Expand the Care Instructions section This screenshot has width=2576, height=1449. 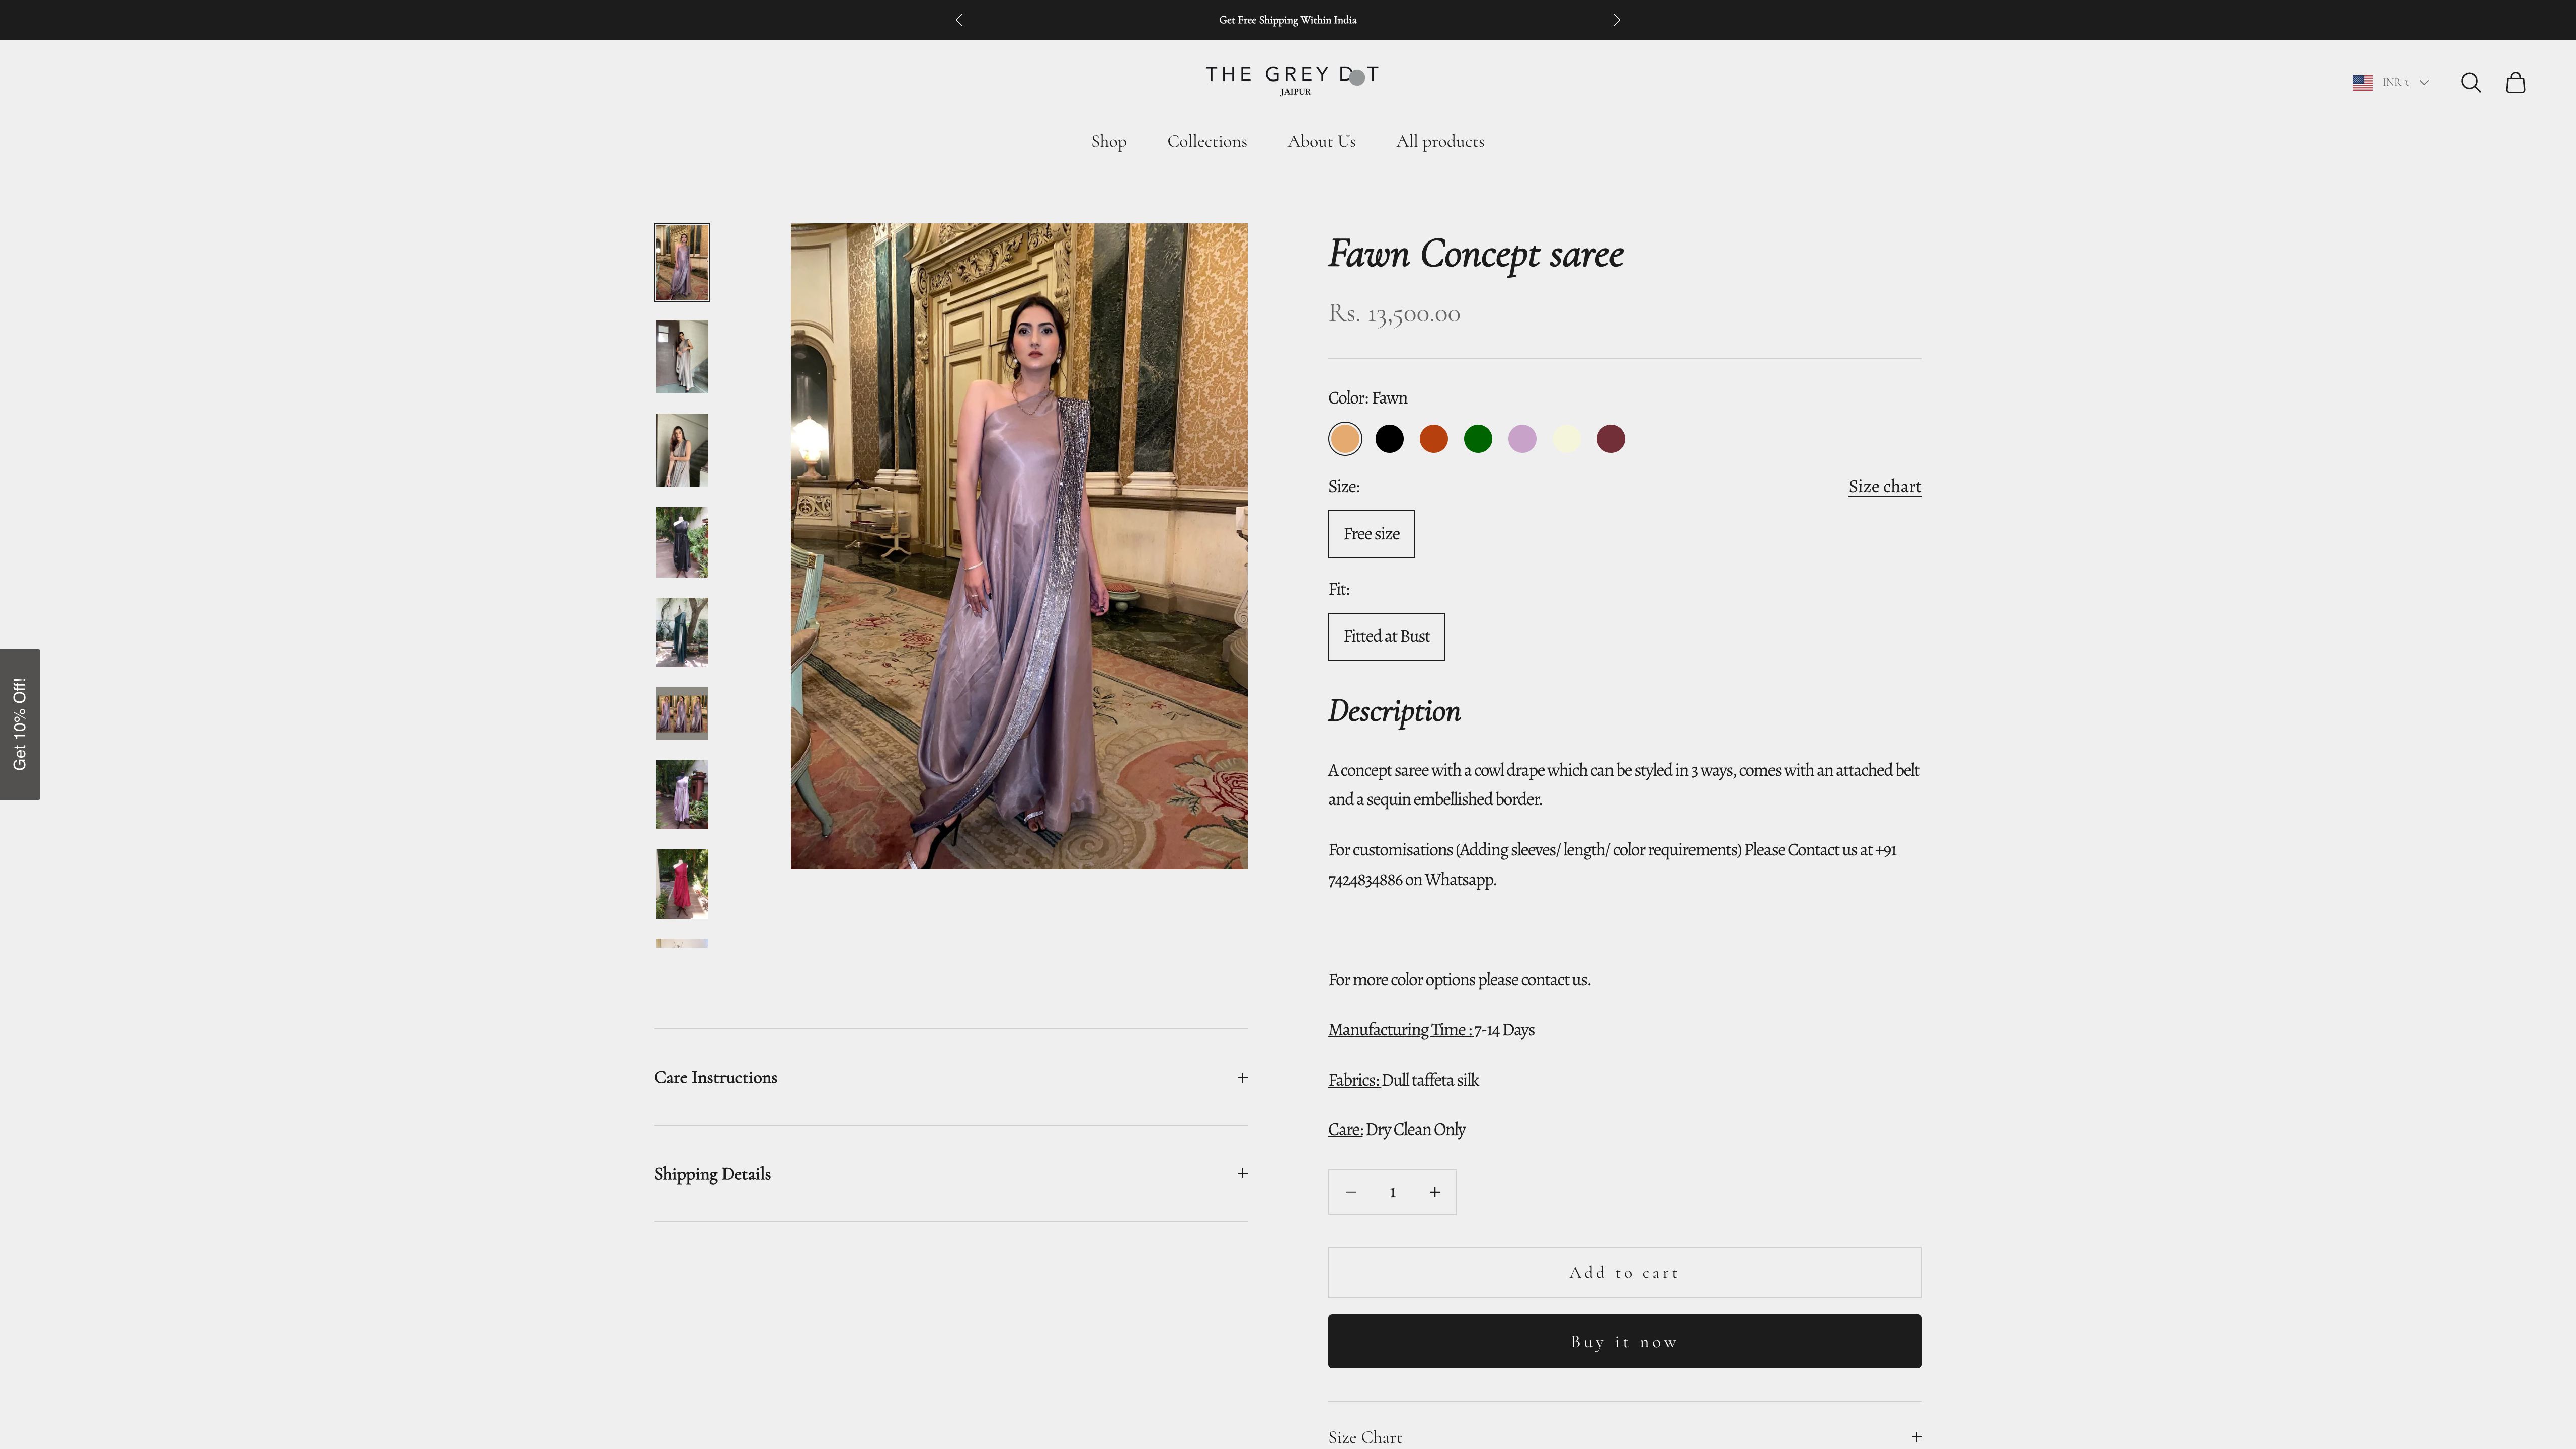coord(949,1077)
